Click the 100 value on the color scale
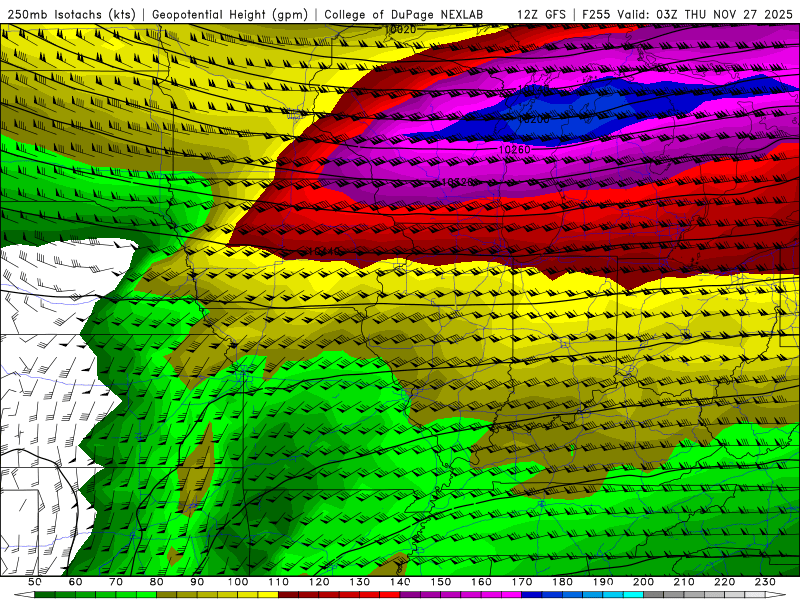 pyautogui.click(x=238, y=582)
